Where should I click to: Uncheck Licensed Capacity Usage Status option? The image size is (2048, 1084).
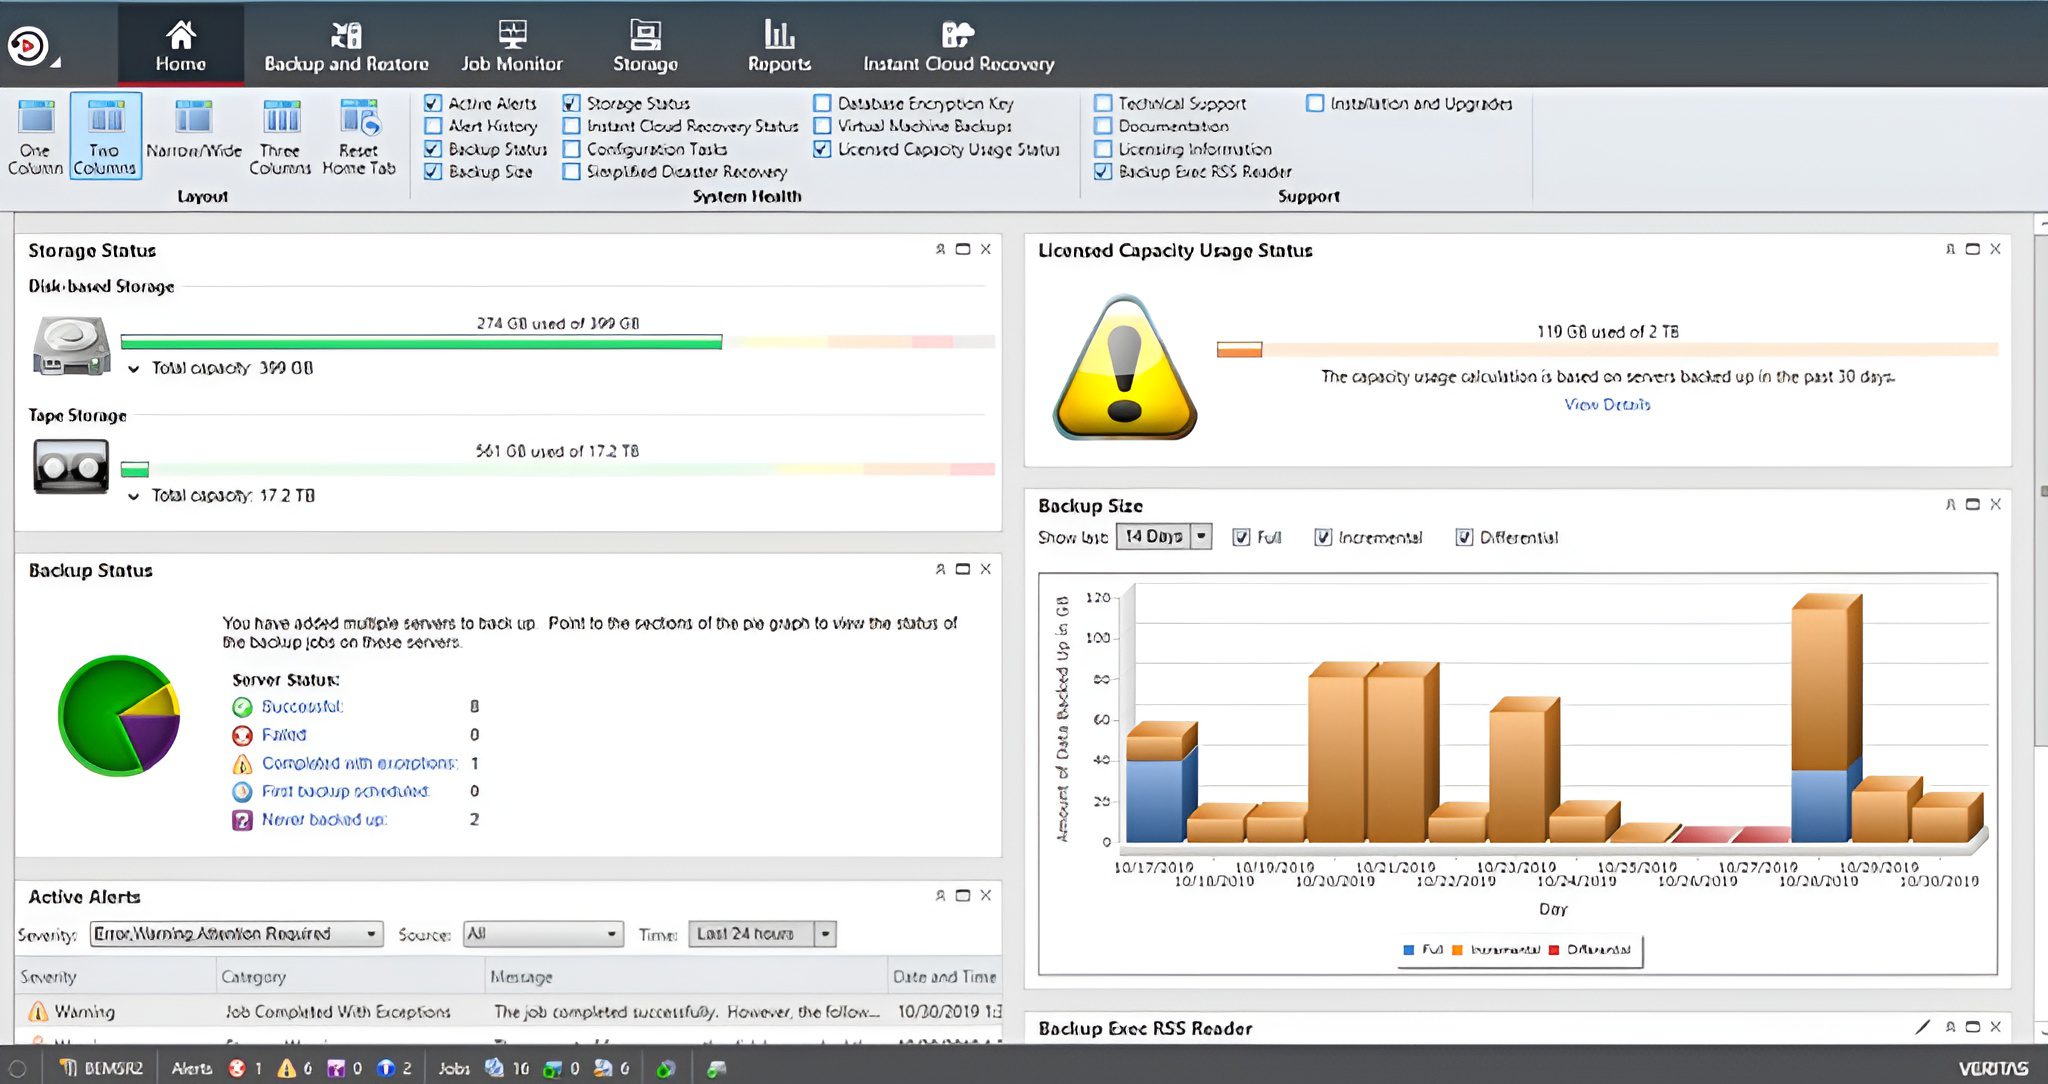pyautogui.click(x=822, y=149)
